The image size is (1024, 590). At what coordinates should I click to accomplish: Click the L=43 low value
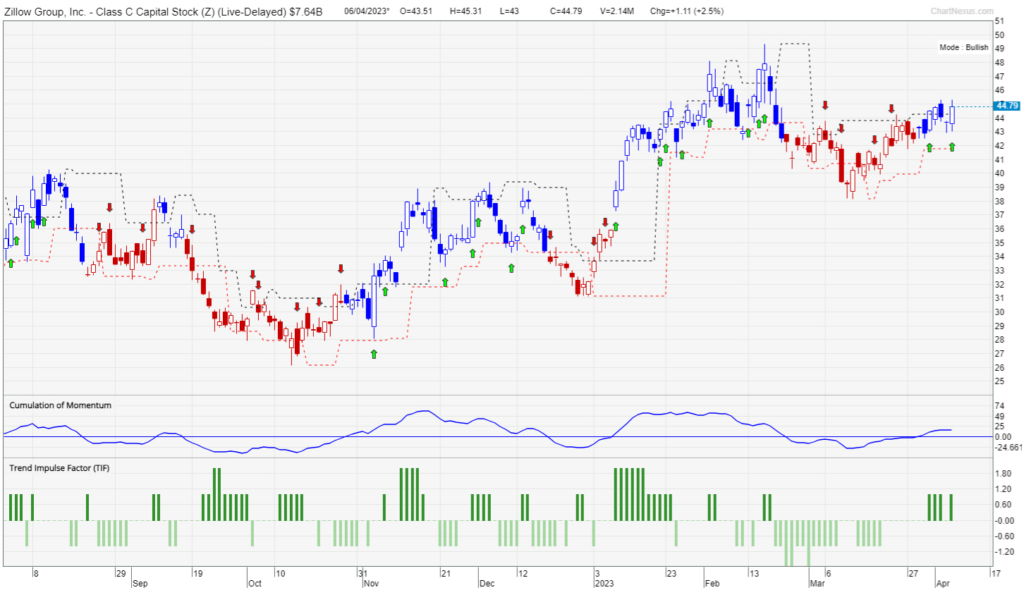click(x=508, y=11)
